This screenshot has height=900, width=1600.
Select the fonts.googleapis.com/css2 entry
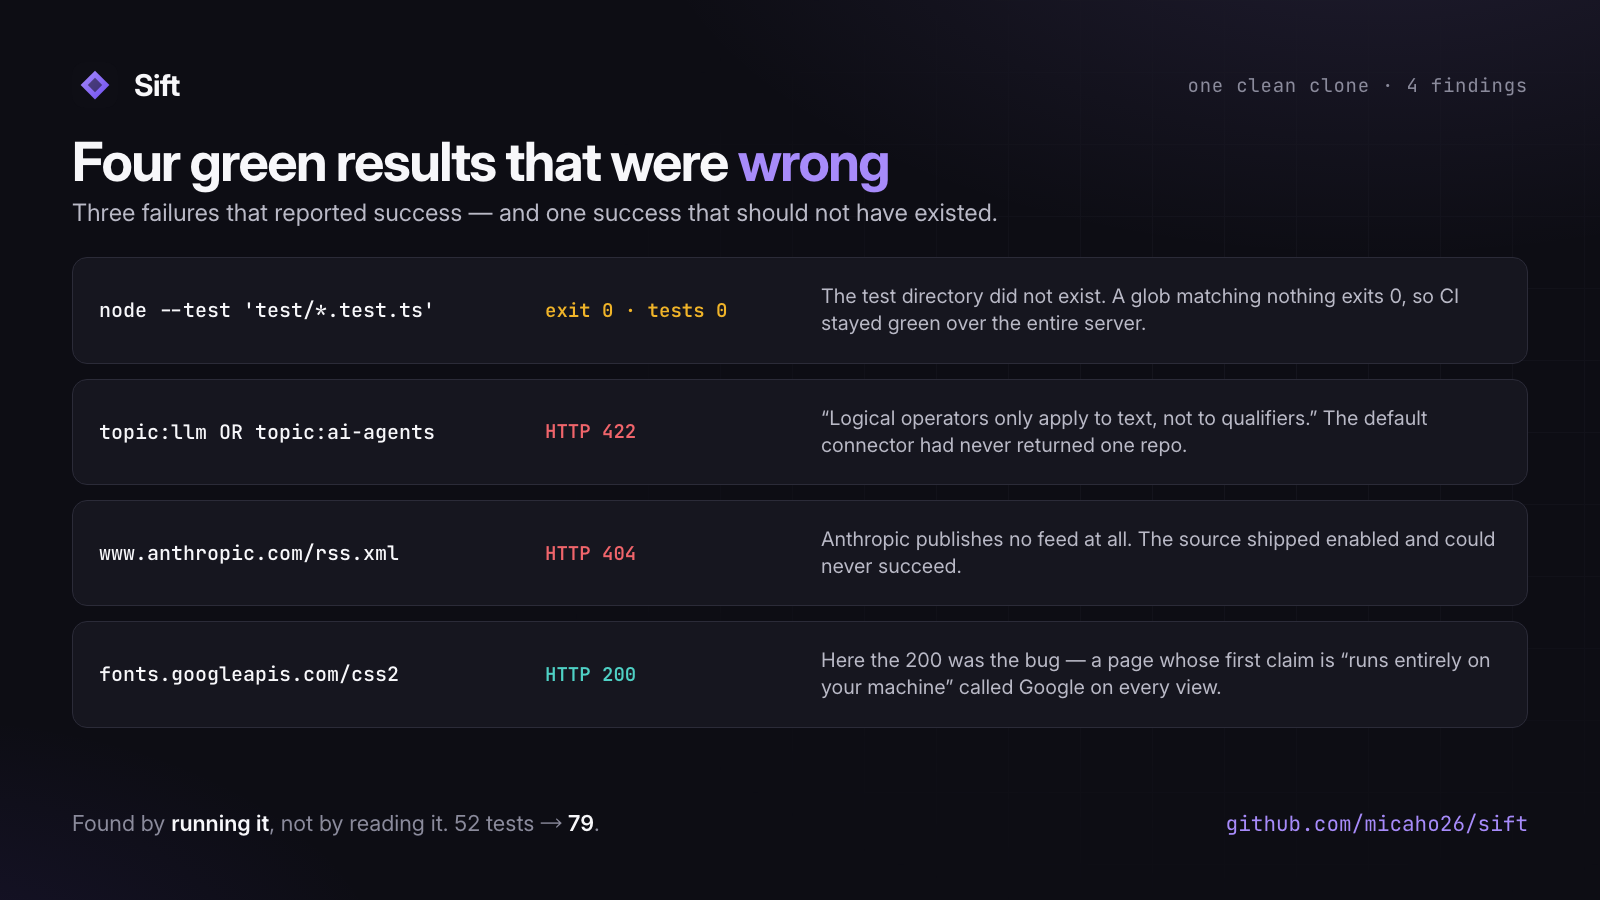[x=249, y=674]
